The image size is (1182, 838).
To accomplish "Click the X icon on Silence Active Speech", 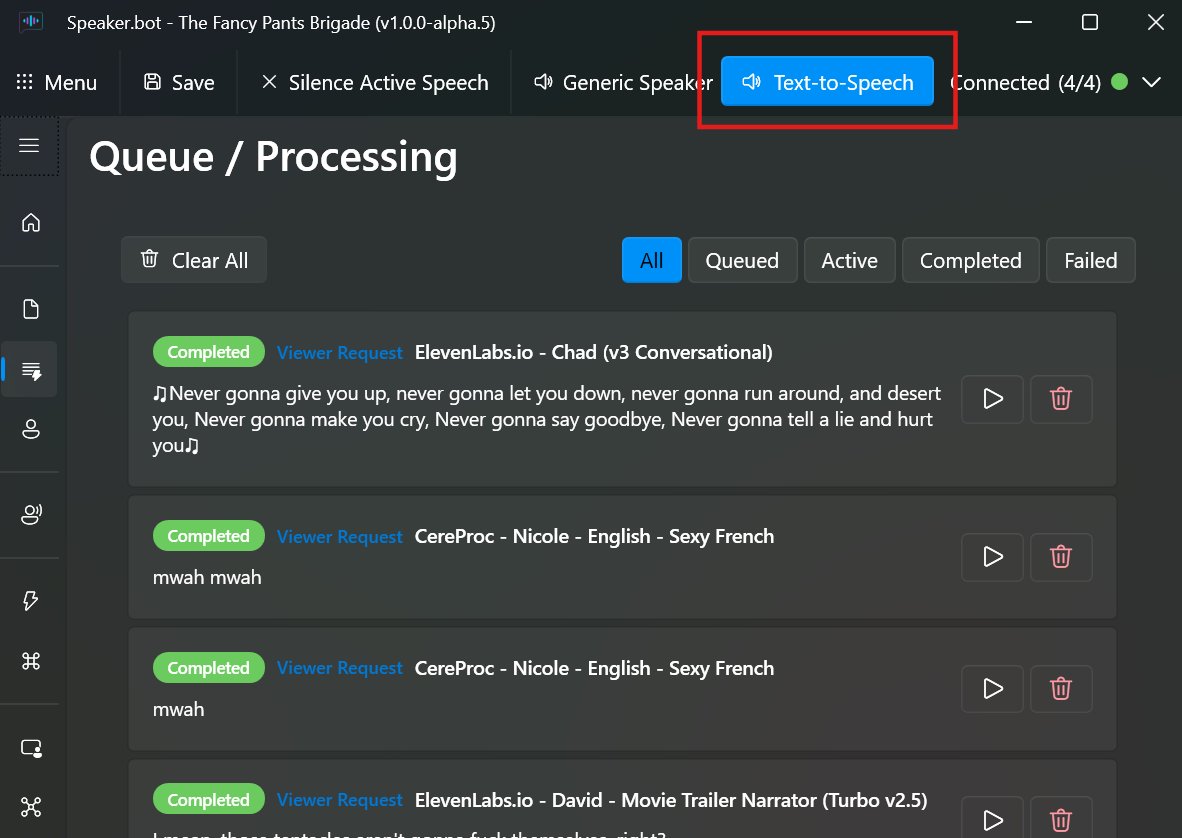I will click(x=269, y=81).
